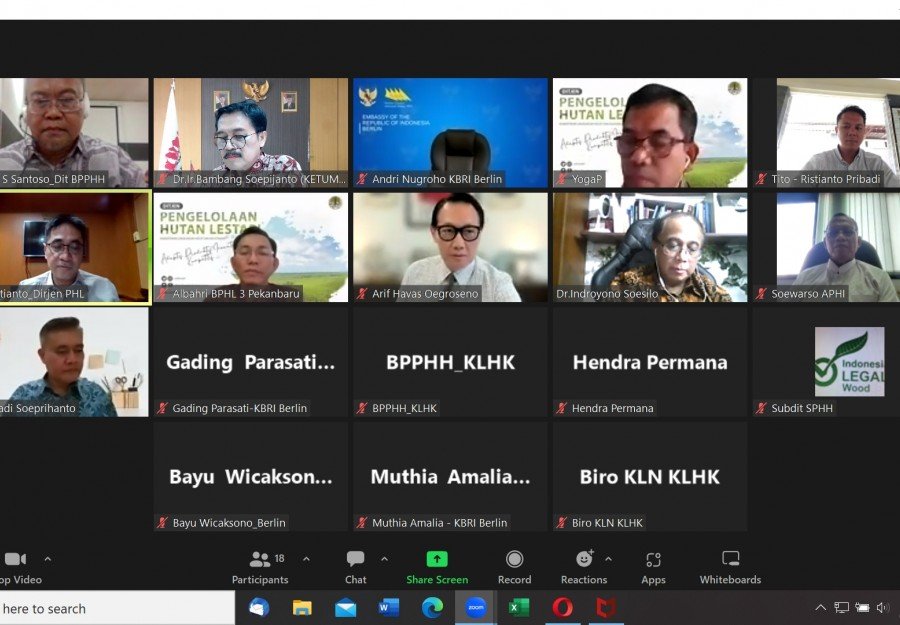Click the Indonesia Legal Wood logo tile
The height and width of the screenshot is (625, 900).
click(x=848, y=361)
